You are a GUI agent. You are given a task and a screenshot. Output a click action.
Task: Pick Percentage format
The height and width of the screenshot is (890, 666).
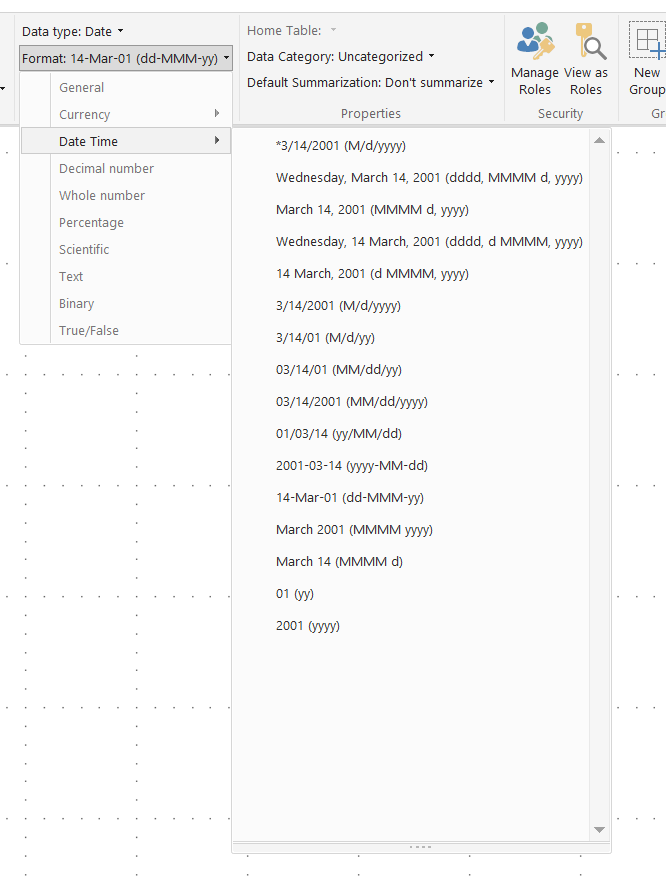coord(125,222)
